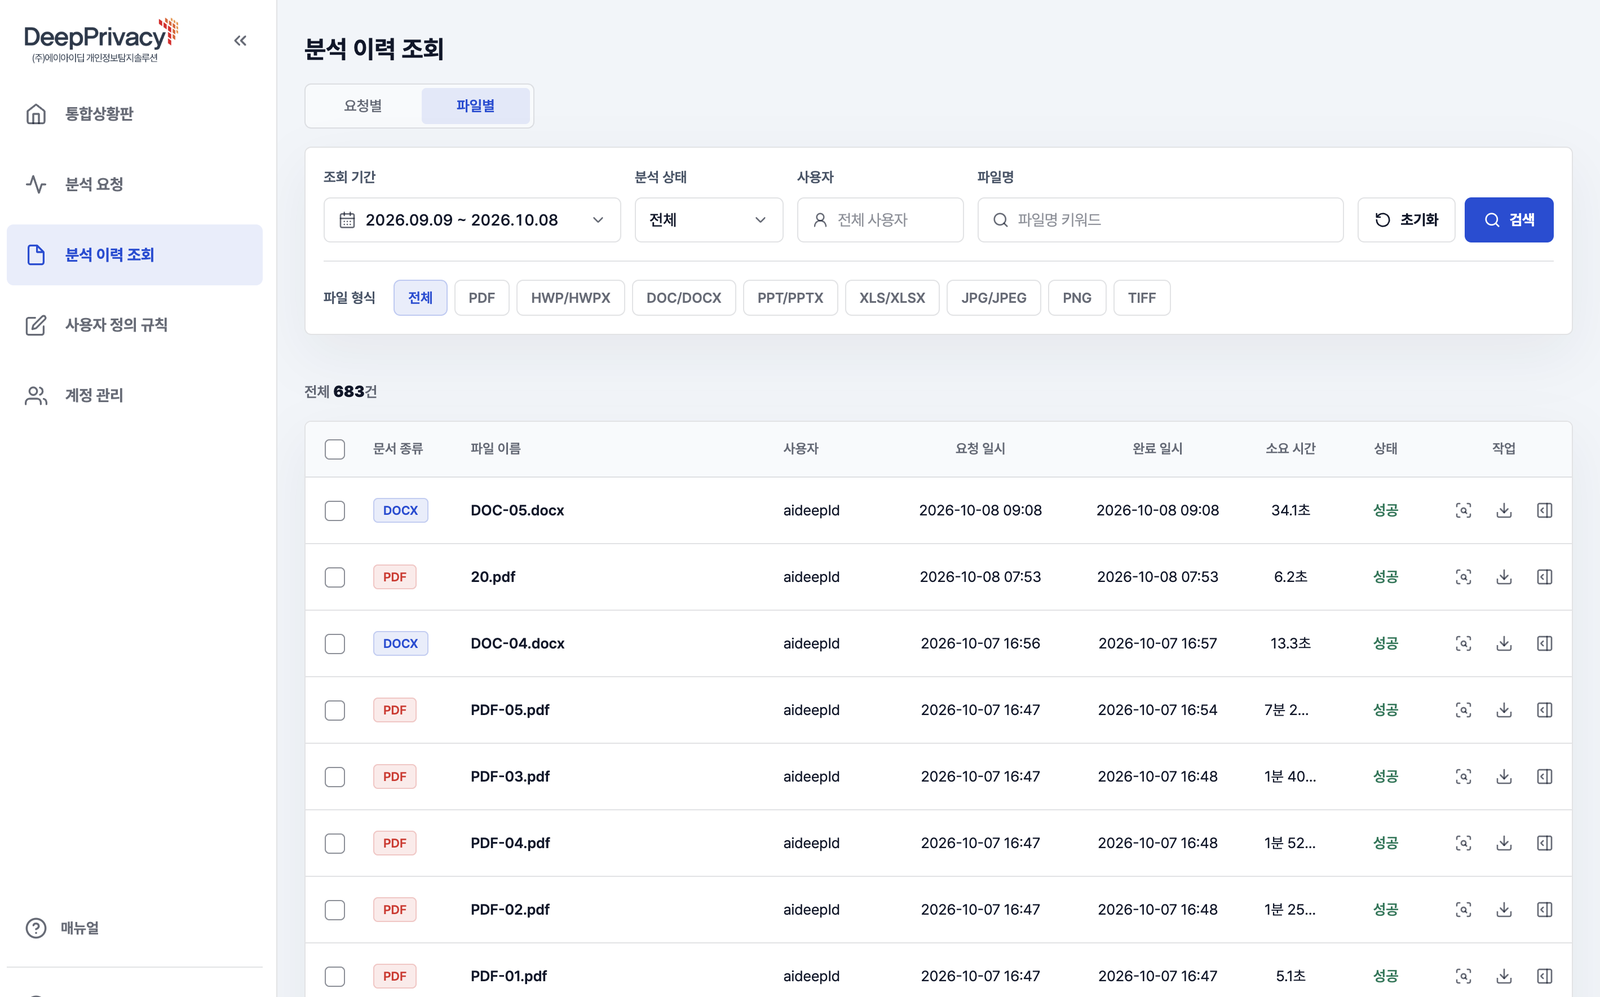The height and width of the screenshot is (997, 1600).
Task: Open side panel icon for 20.pdf
Action: (1545, 577)
